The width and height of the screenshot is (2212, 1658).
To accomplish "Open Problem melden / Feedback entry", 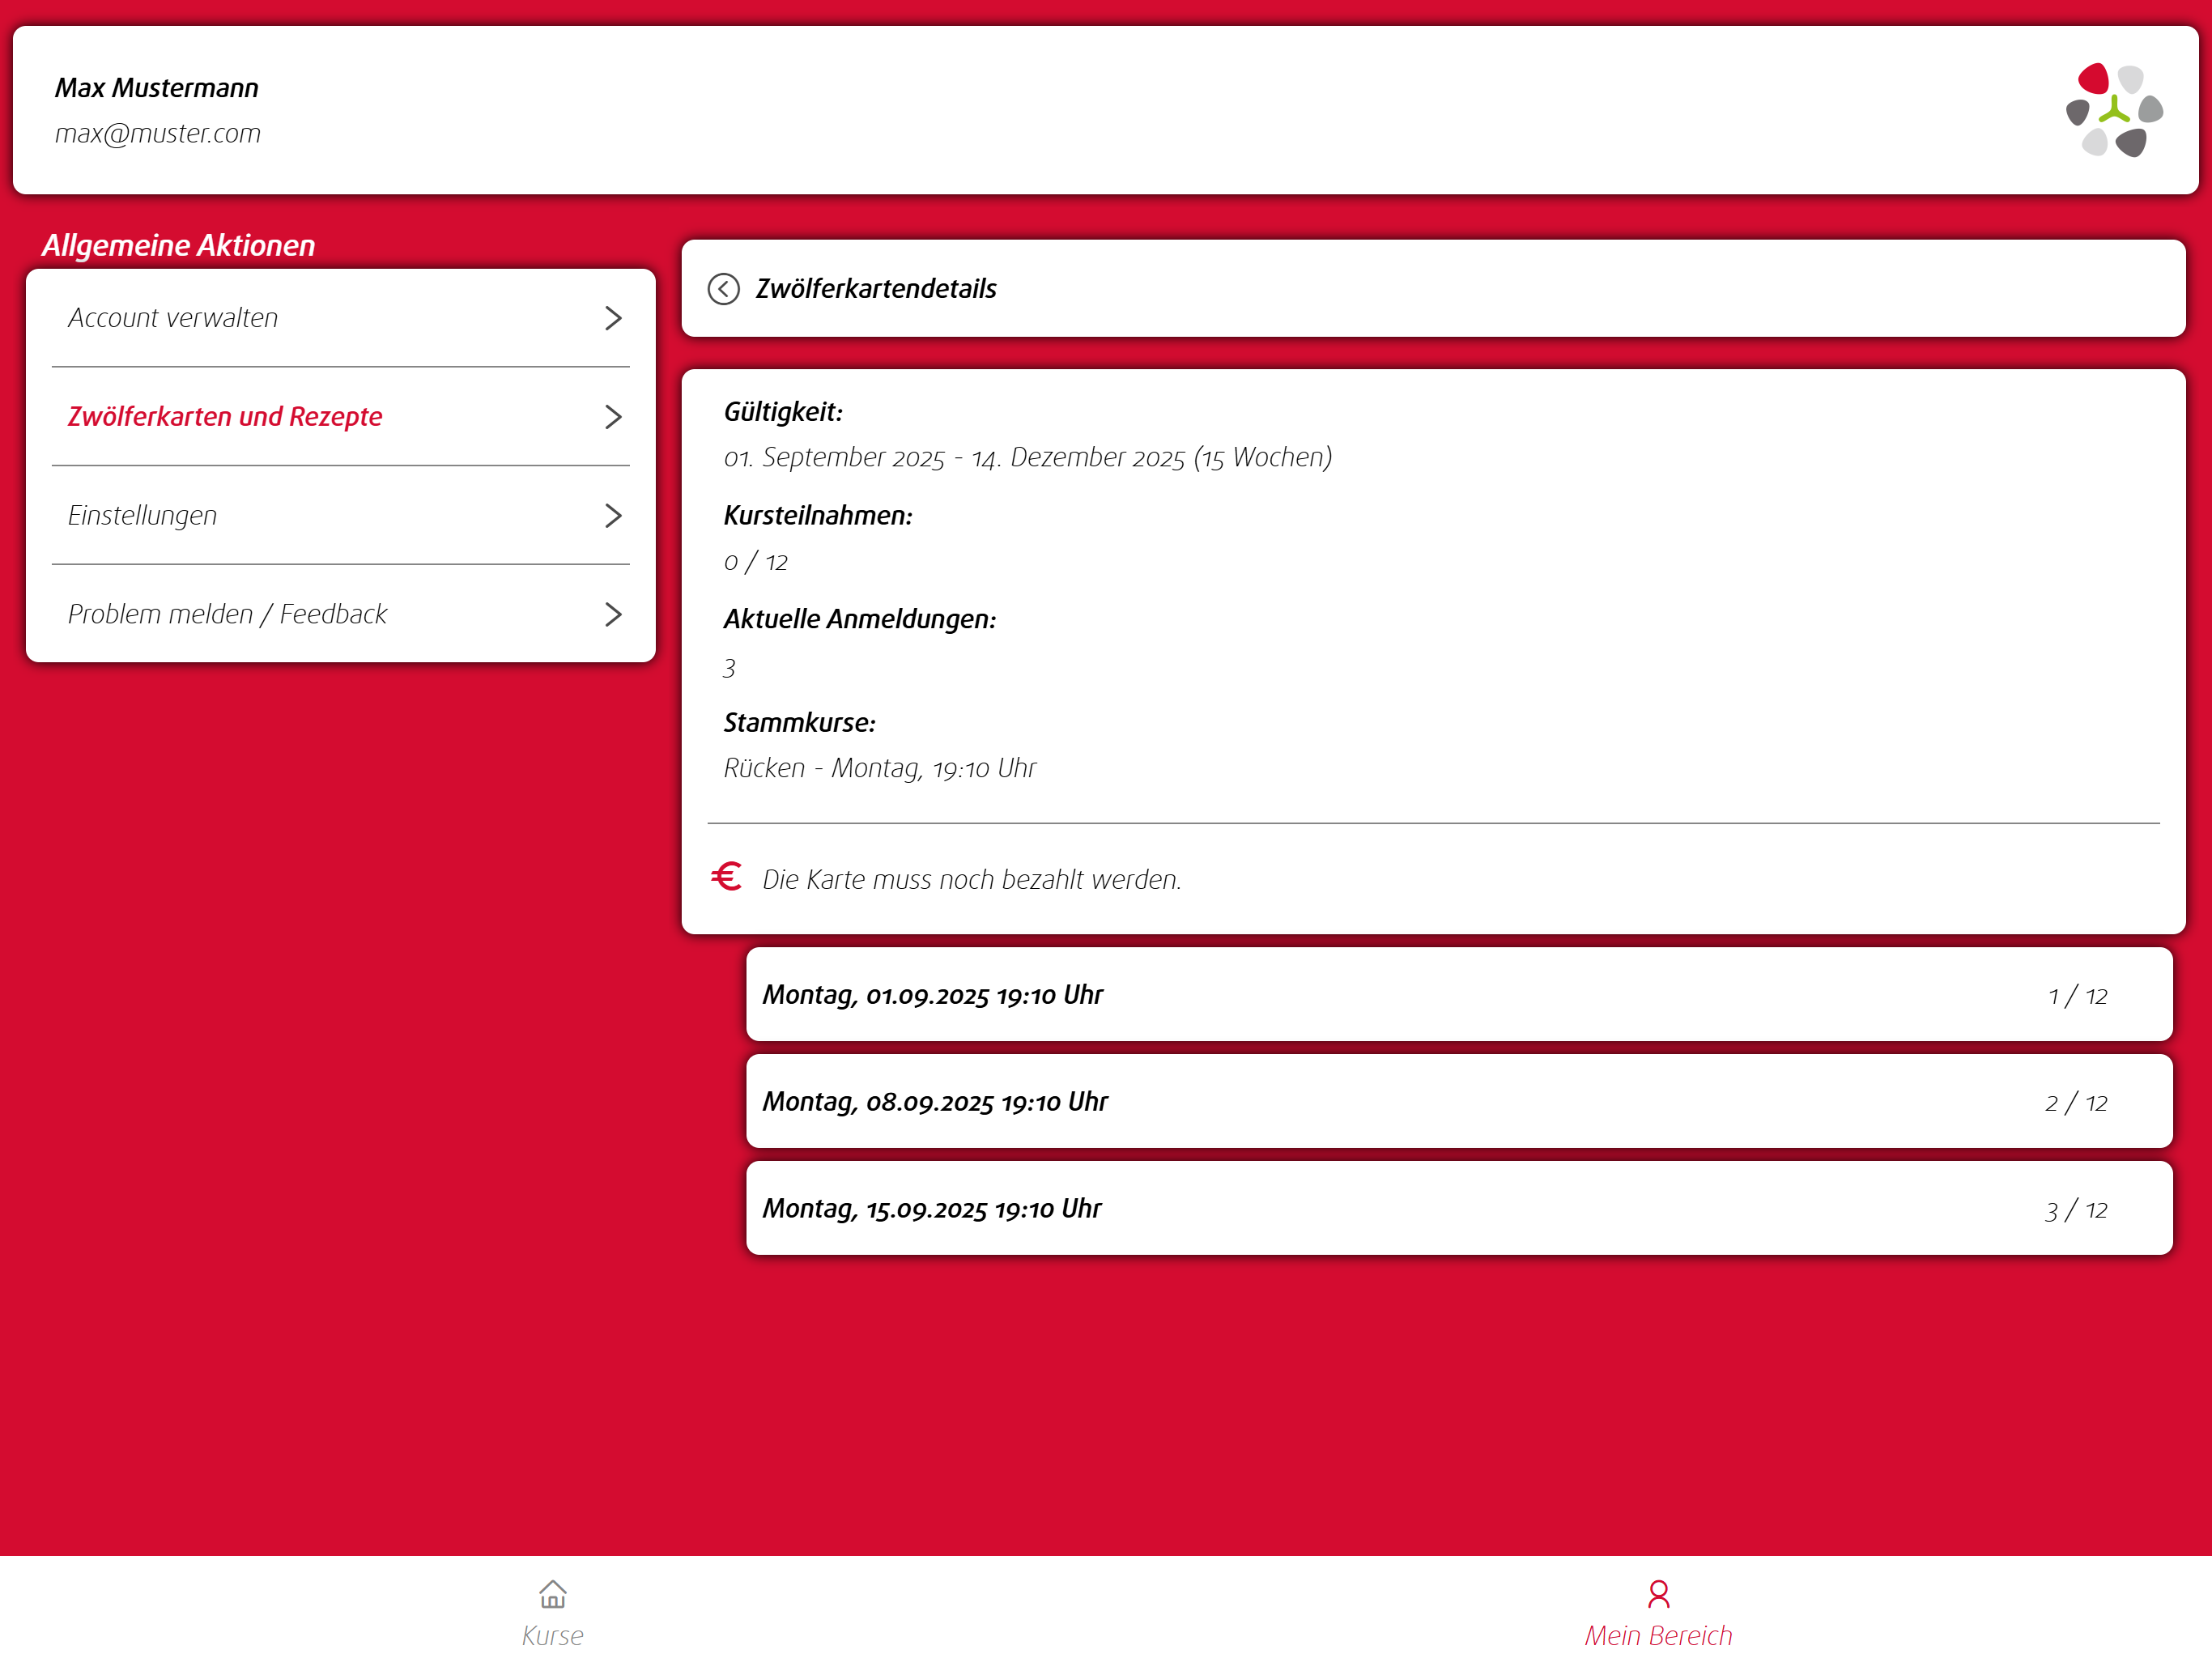I will click(x=340, y=614).
